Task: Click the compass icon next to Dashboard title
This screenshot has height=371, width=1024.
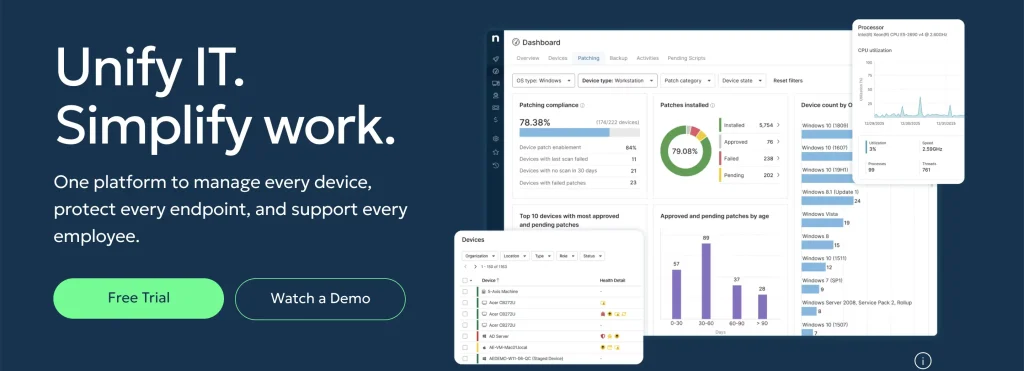Action: tap(515, 42)
